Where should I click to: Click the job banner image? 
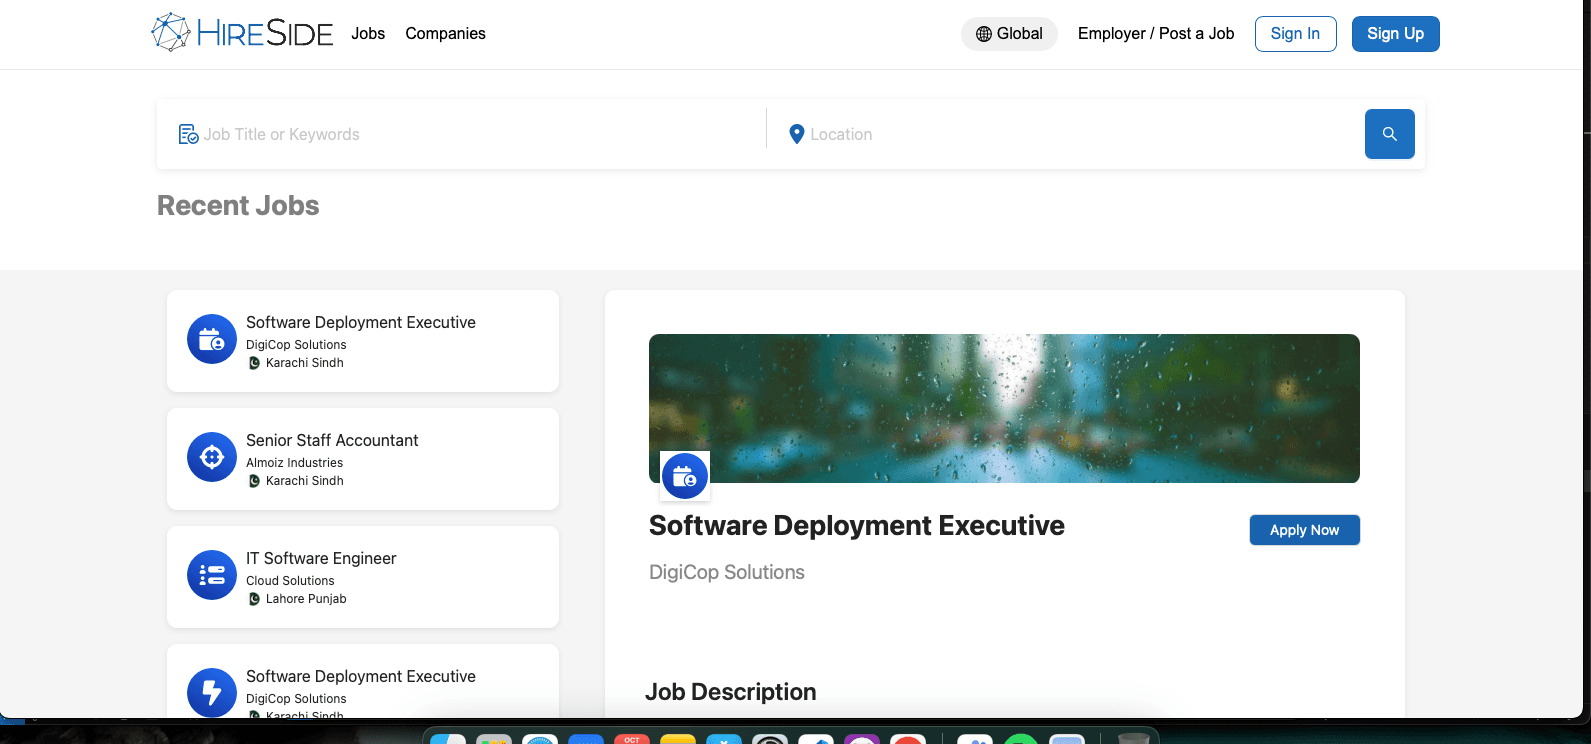(x=1004, y=408)
